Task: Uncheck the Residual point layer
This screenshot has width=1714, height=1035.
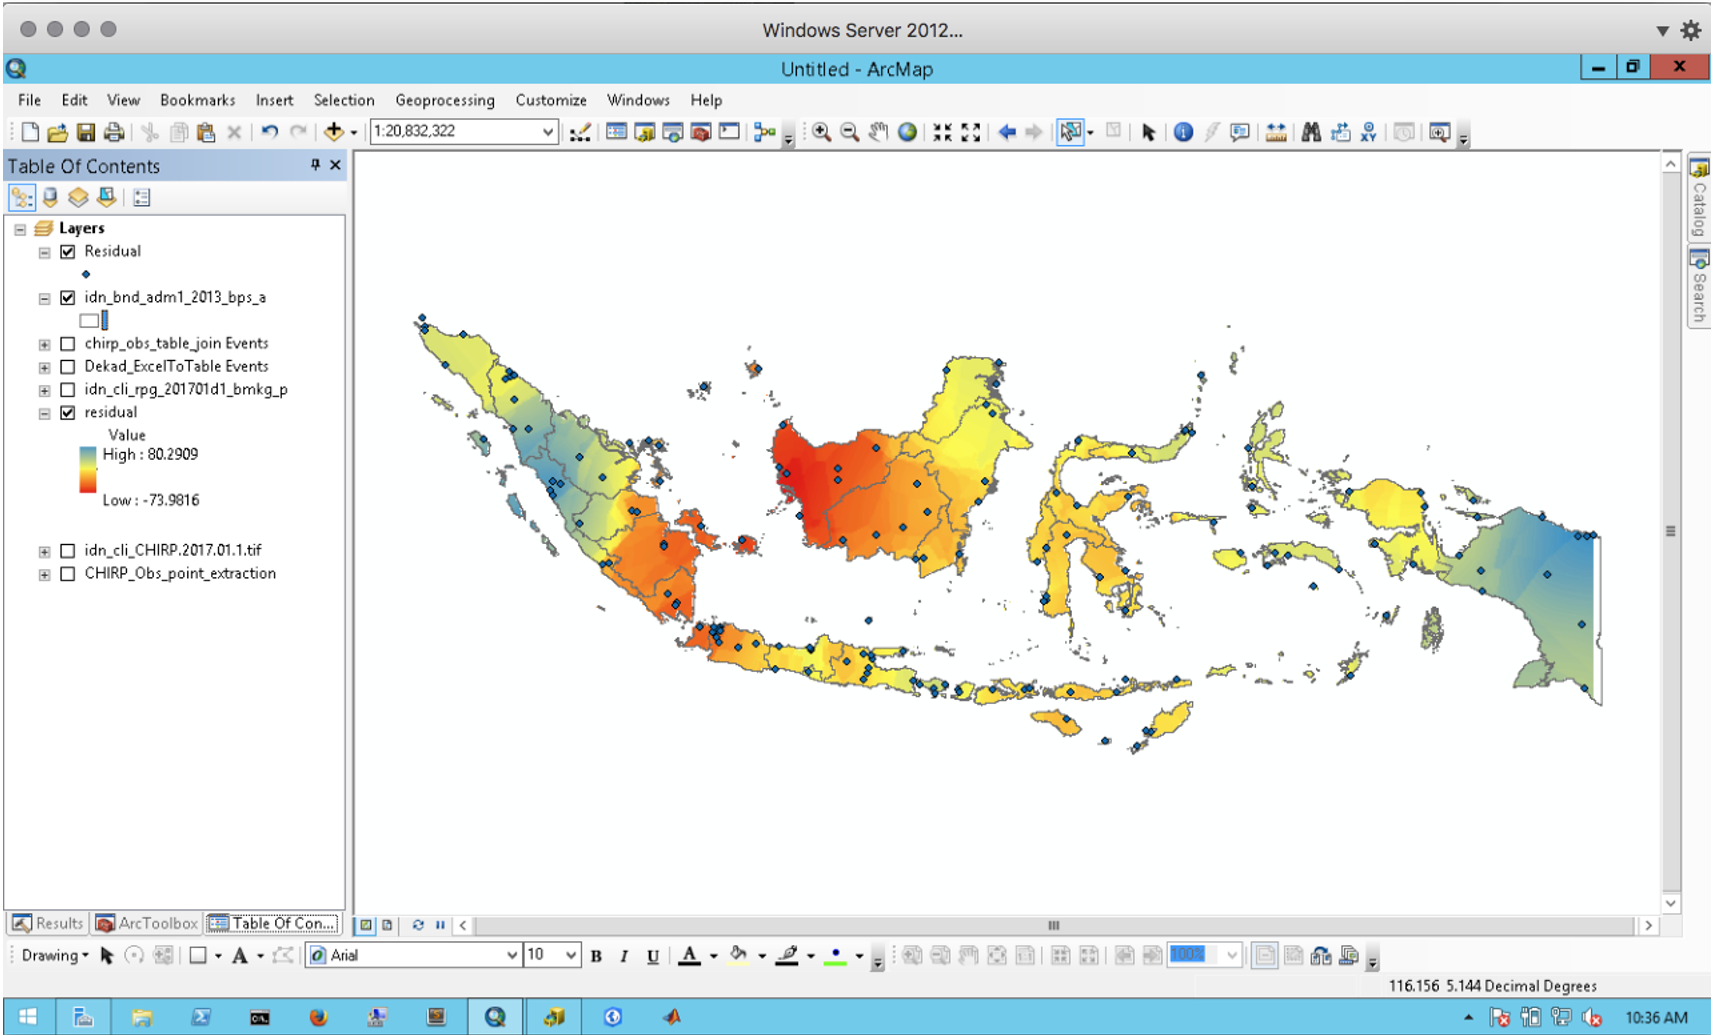Action: pos(68,252)
